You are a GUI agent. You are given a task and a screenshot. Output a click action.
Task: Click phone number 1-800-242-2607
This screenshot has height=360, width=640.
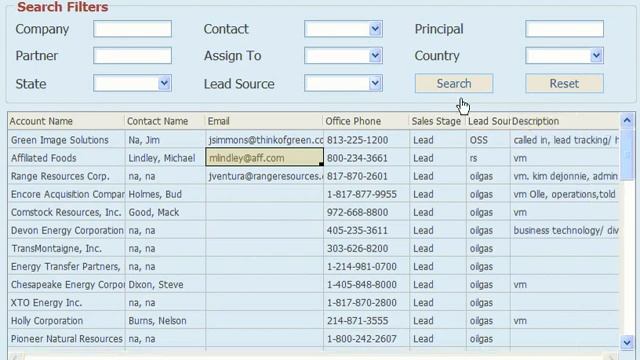[362, 339]
